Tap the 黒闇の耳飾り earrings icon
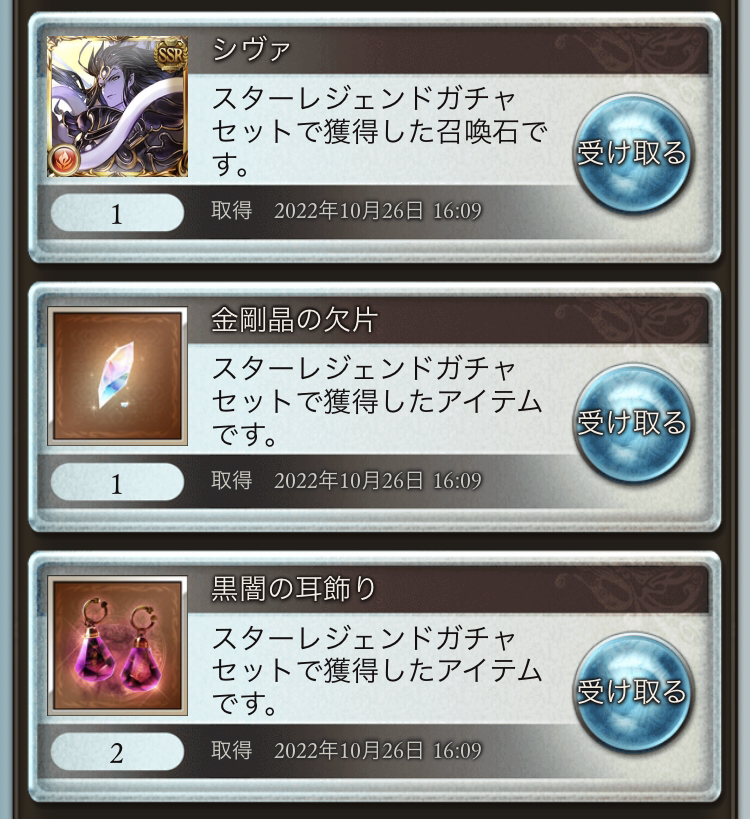 [x=118, y=646]
